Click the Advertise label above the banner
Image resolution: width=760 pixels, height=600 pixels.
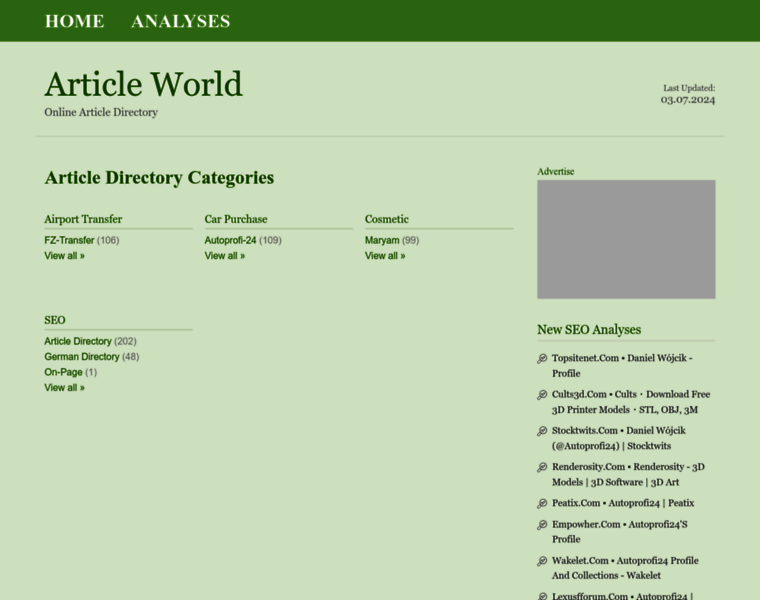point(555,172)
